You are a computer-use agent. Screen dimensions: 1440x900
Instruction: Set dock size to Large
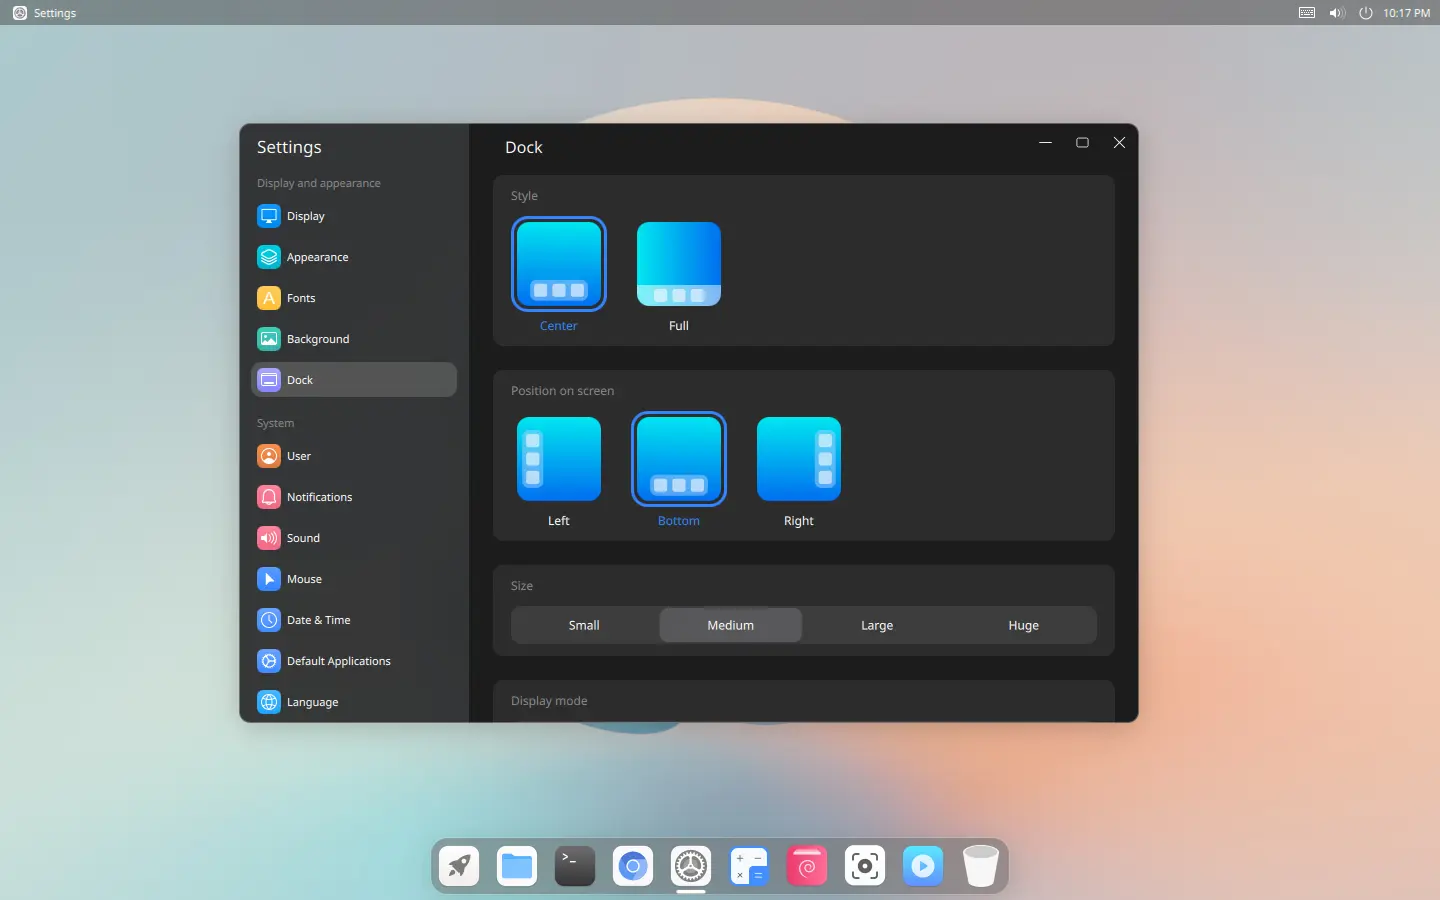pyautogui.click(x=877, y=625)
